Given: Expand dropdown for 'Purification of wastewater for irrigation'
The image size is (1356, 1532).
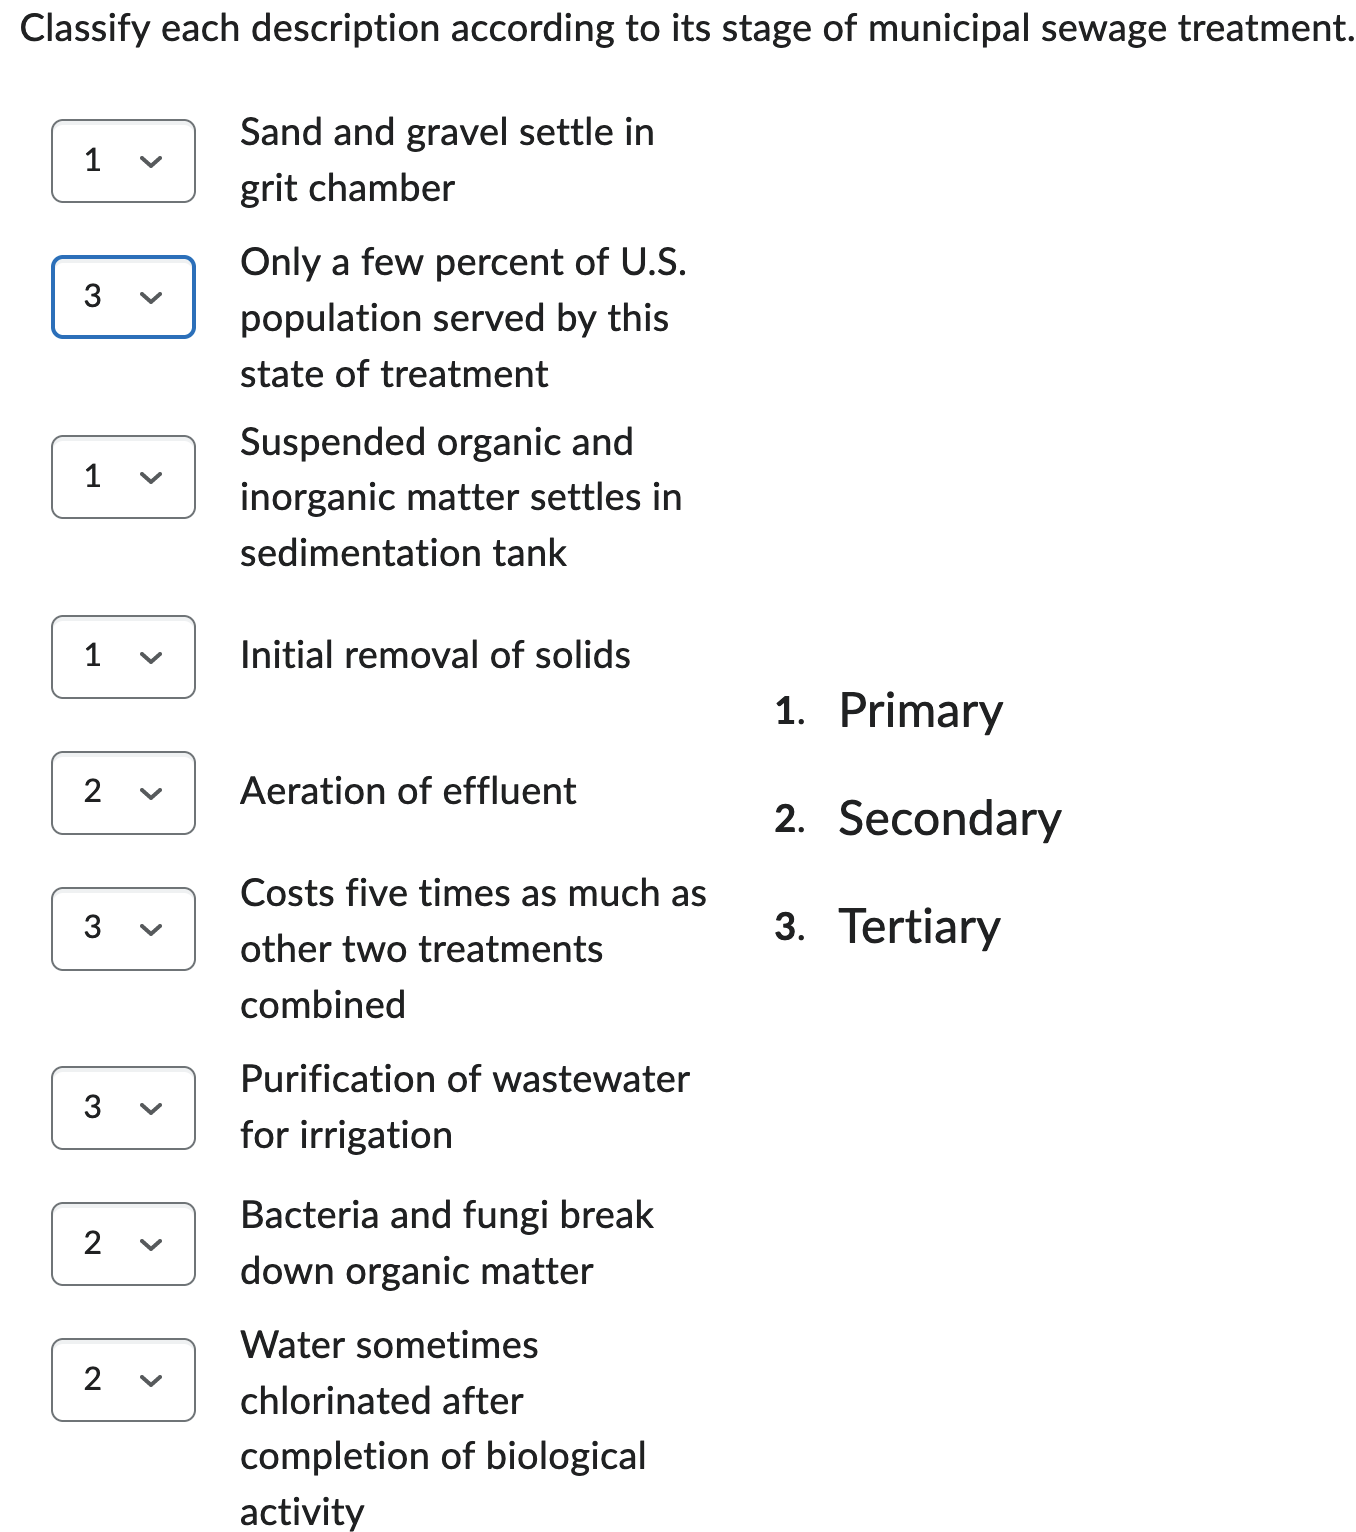Looking at the screenshot, I should click(x=123, y=1108).
